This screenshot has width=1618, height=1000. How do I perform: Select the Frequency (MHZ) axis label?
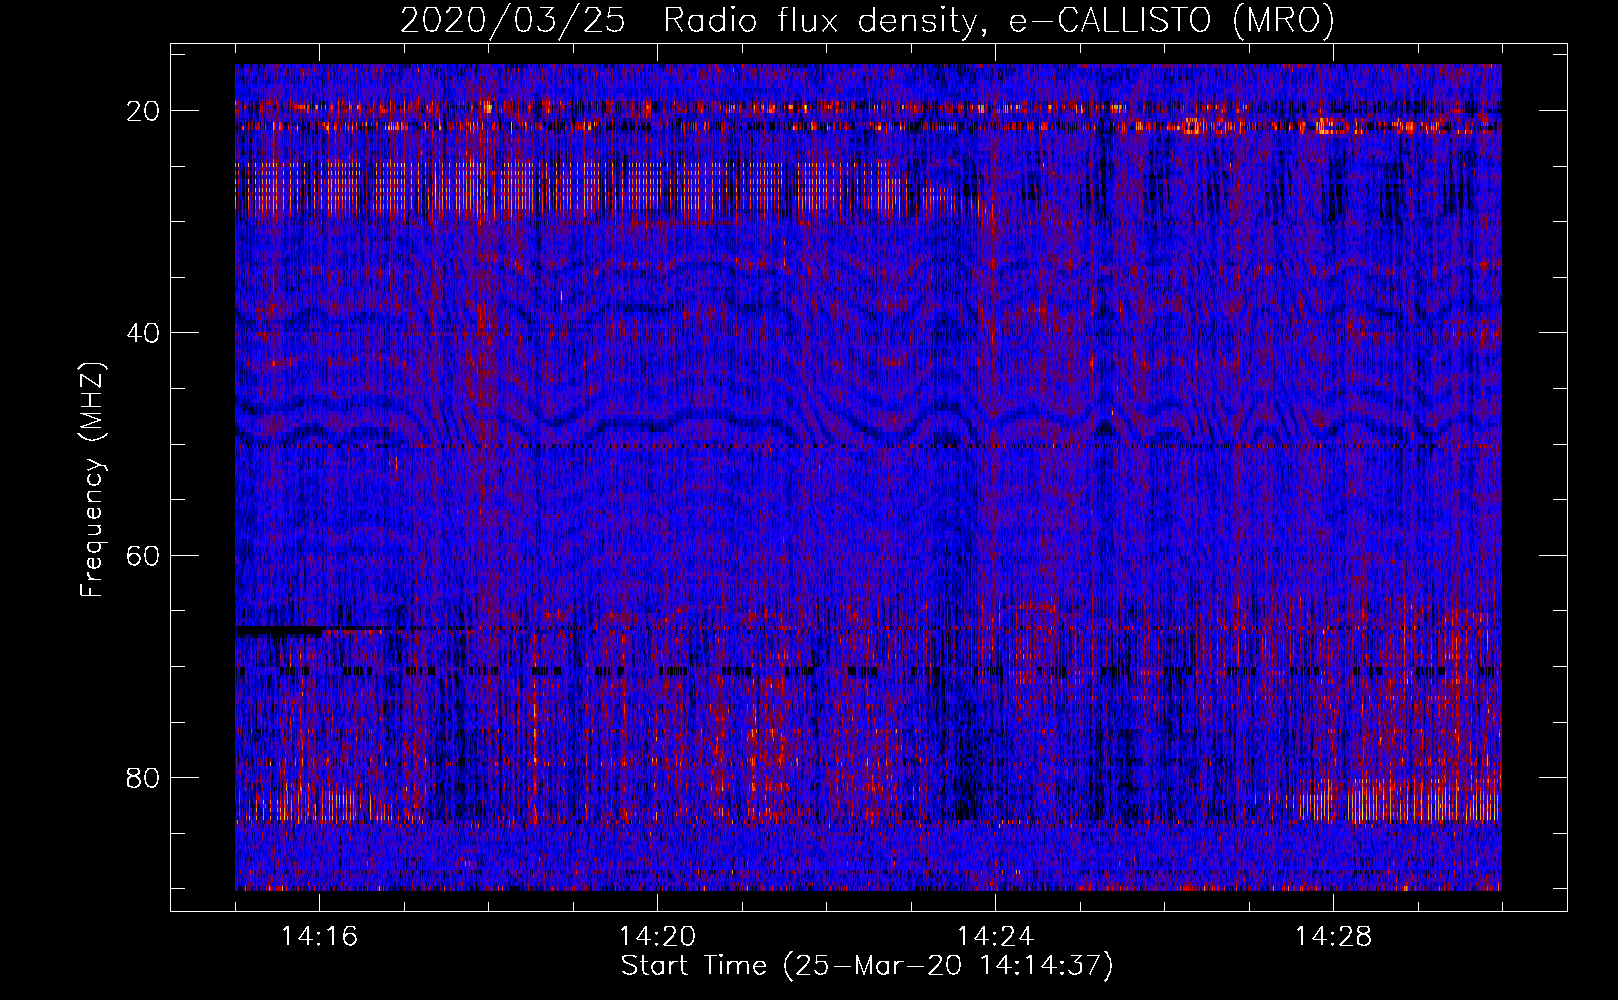click(92, 480)
